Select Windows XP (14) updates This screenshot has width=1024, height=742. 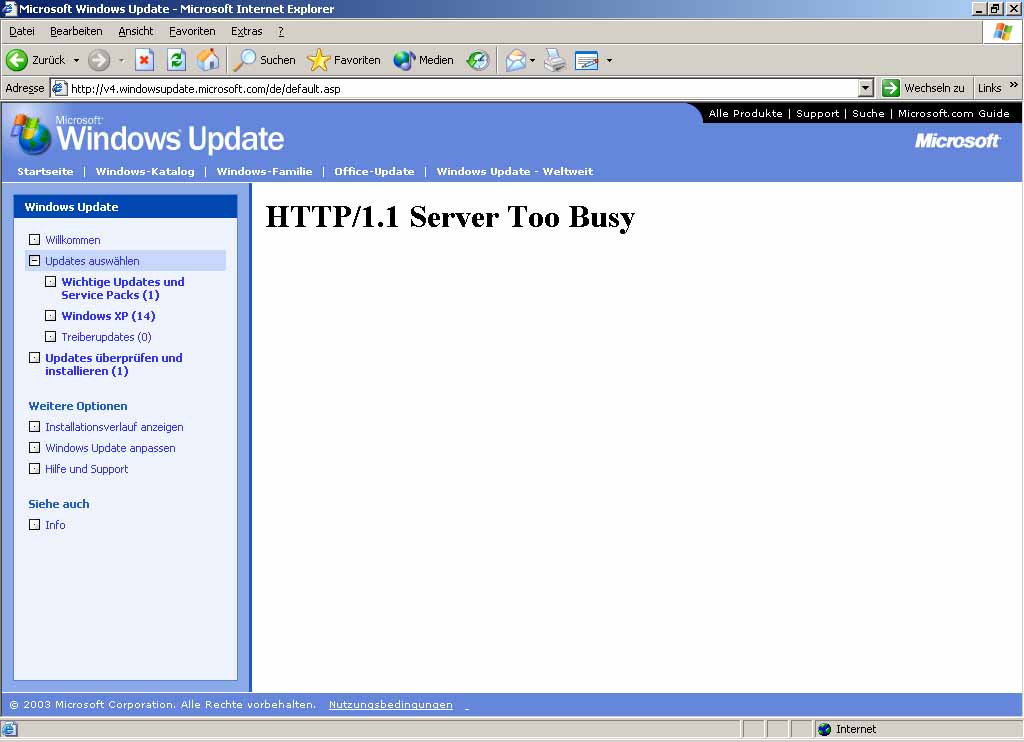click(108, 316)
